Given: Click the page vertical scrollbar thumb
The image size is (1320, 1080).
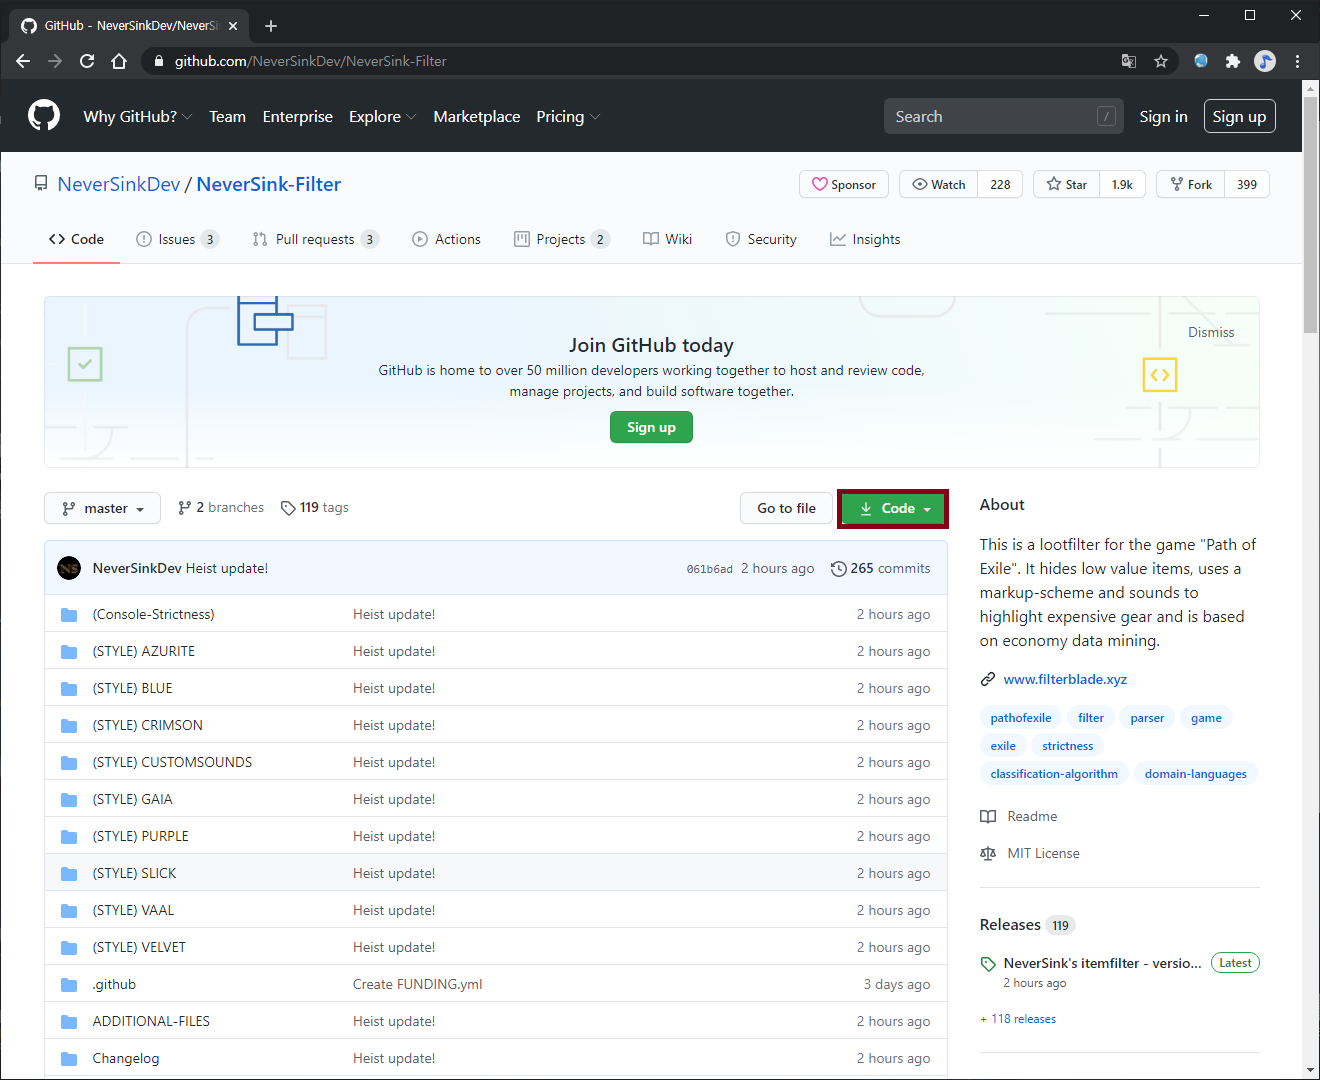Looking at the screenshot, I should tap(1311, 215).
